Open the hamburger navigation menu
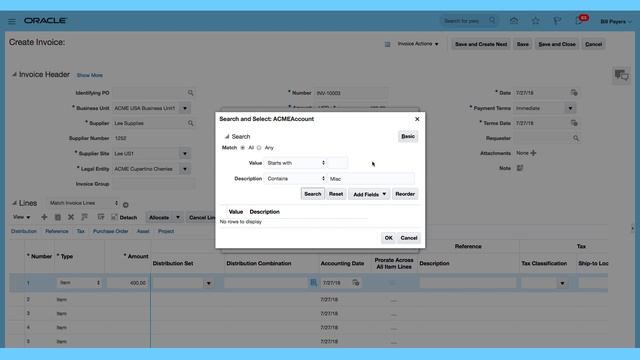Screen dimensions: 640x360 (x=12, y=21)
